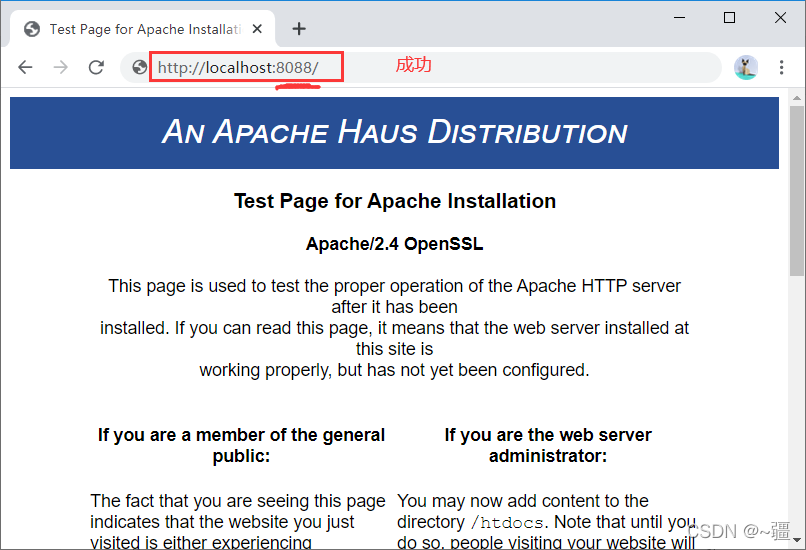The image size is (806, 550).
Task: Click the general public column heading
Action: click(x=241, y=445)
